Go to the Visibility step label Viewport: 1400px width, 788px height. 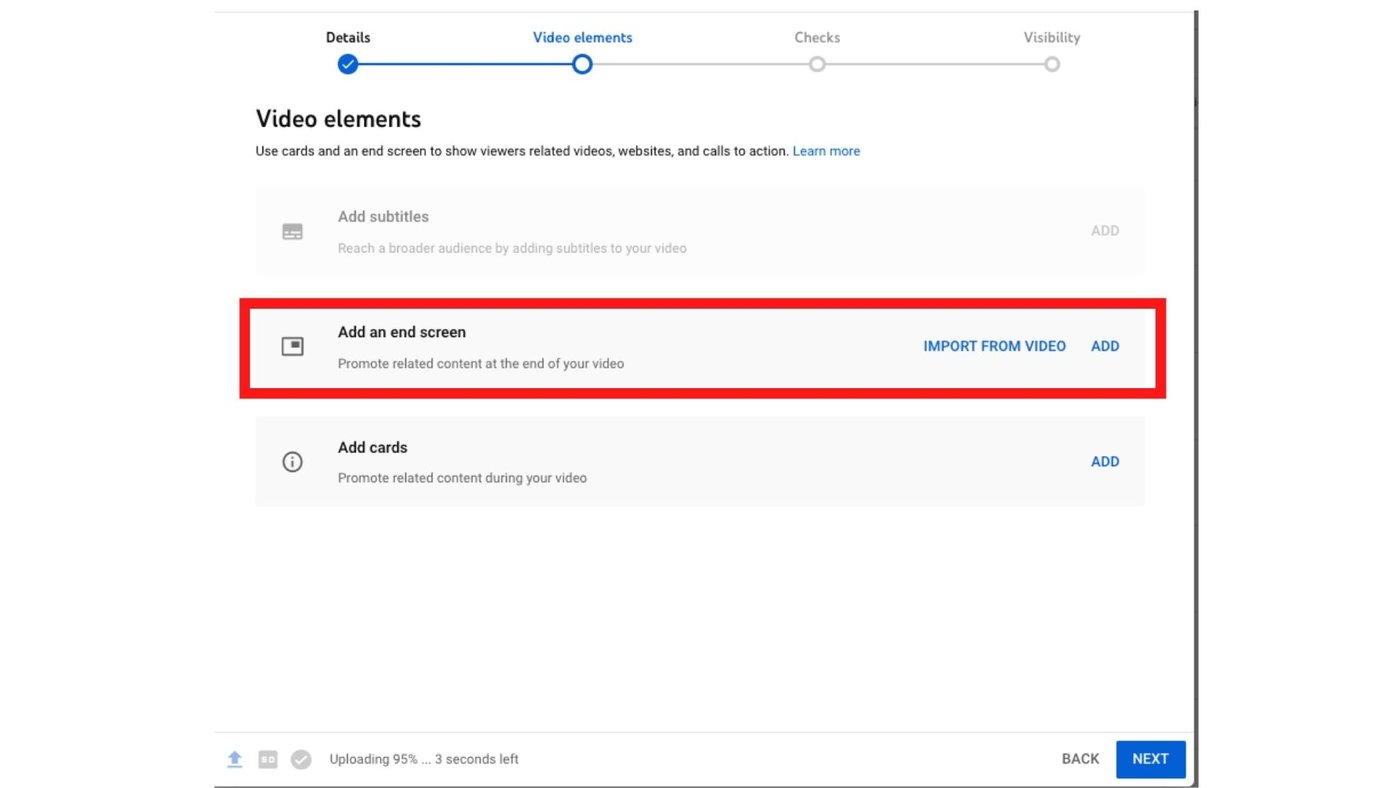tap(1051, 38)
